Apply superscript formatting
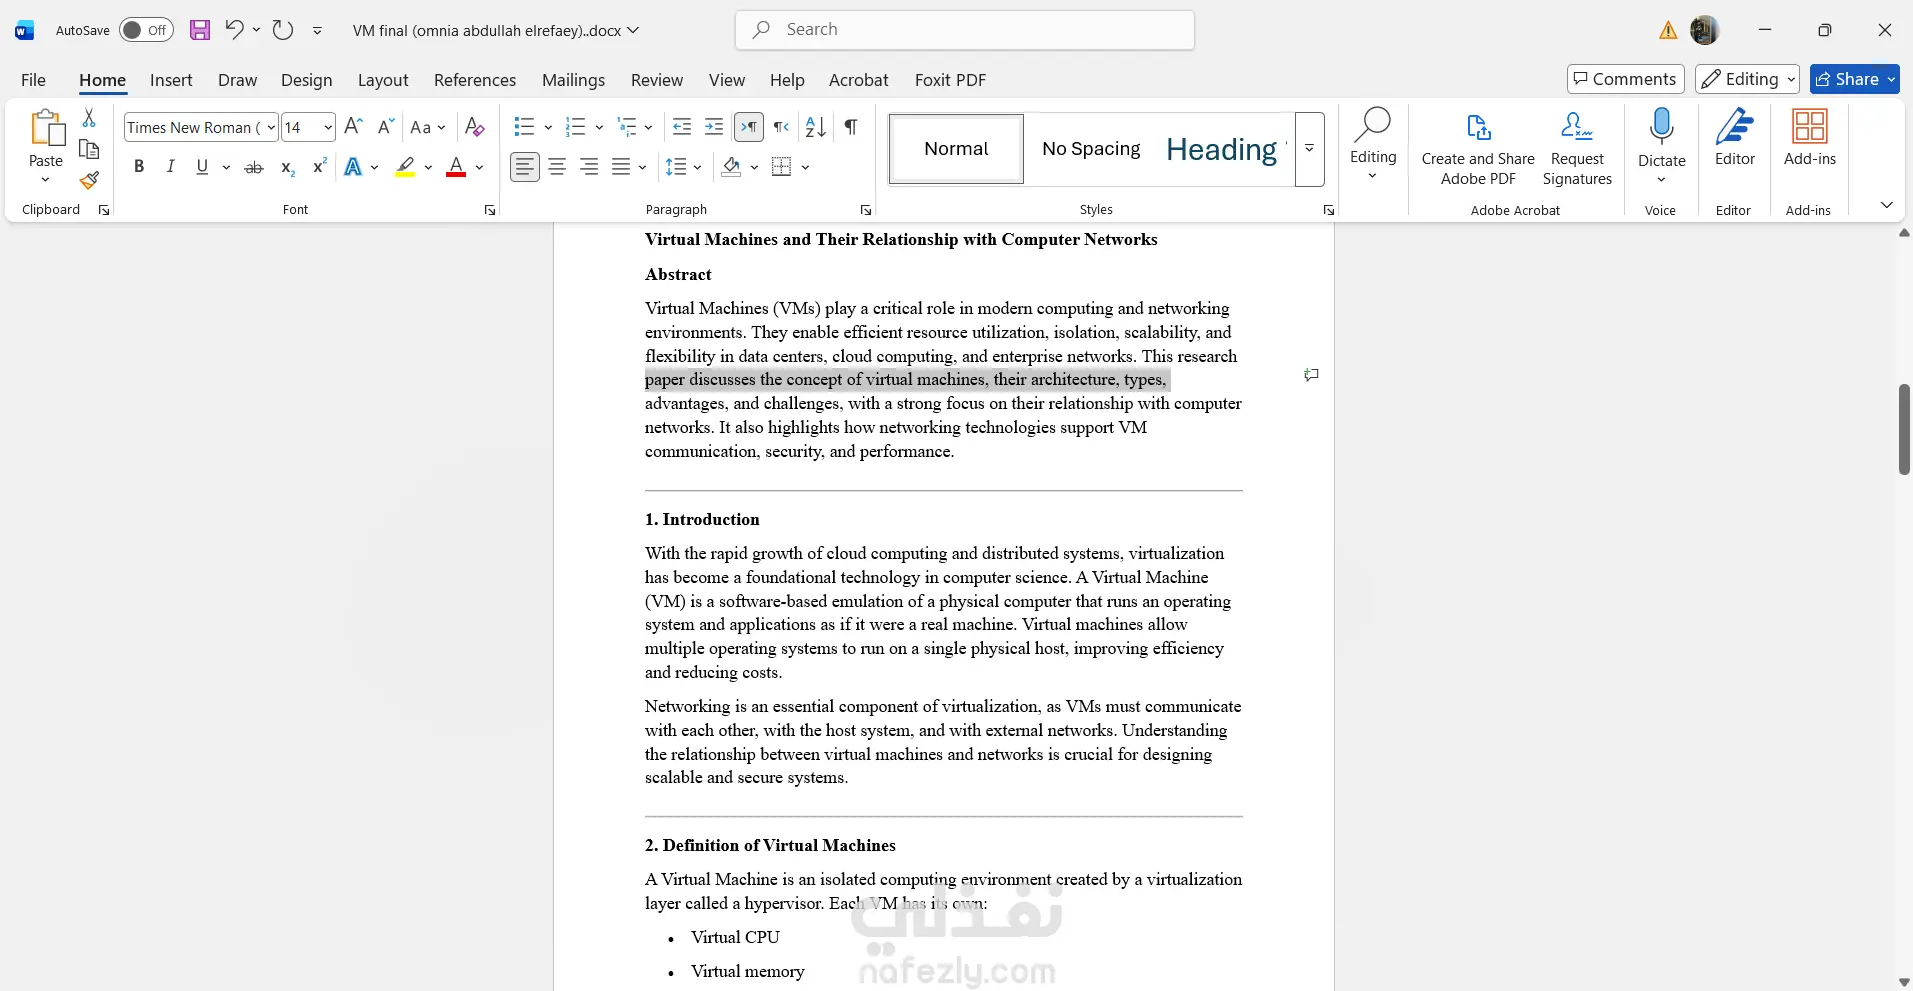This screenshot has width=1913, height=991. [x=319, y=167]
